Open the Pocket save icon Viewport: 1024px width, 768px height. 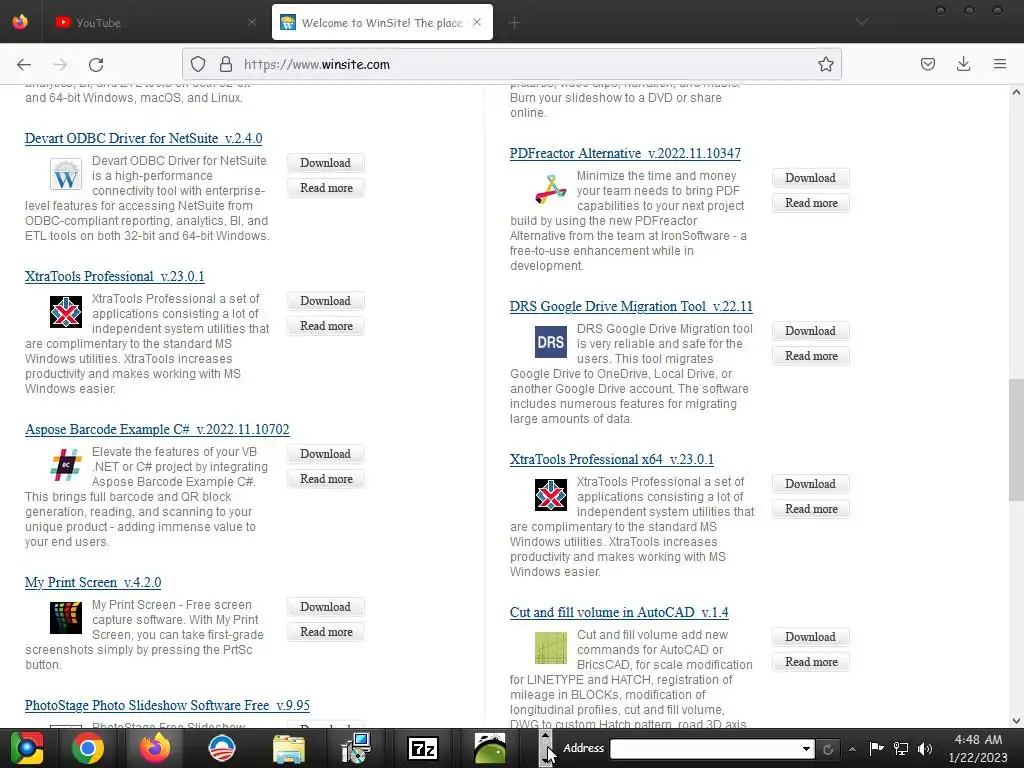point(927,64)
